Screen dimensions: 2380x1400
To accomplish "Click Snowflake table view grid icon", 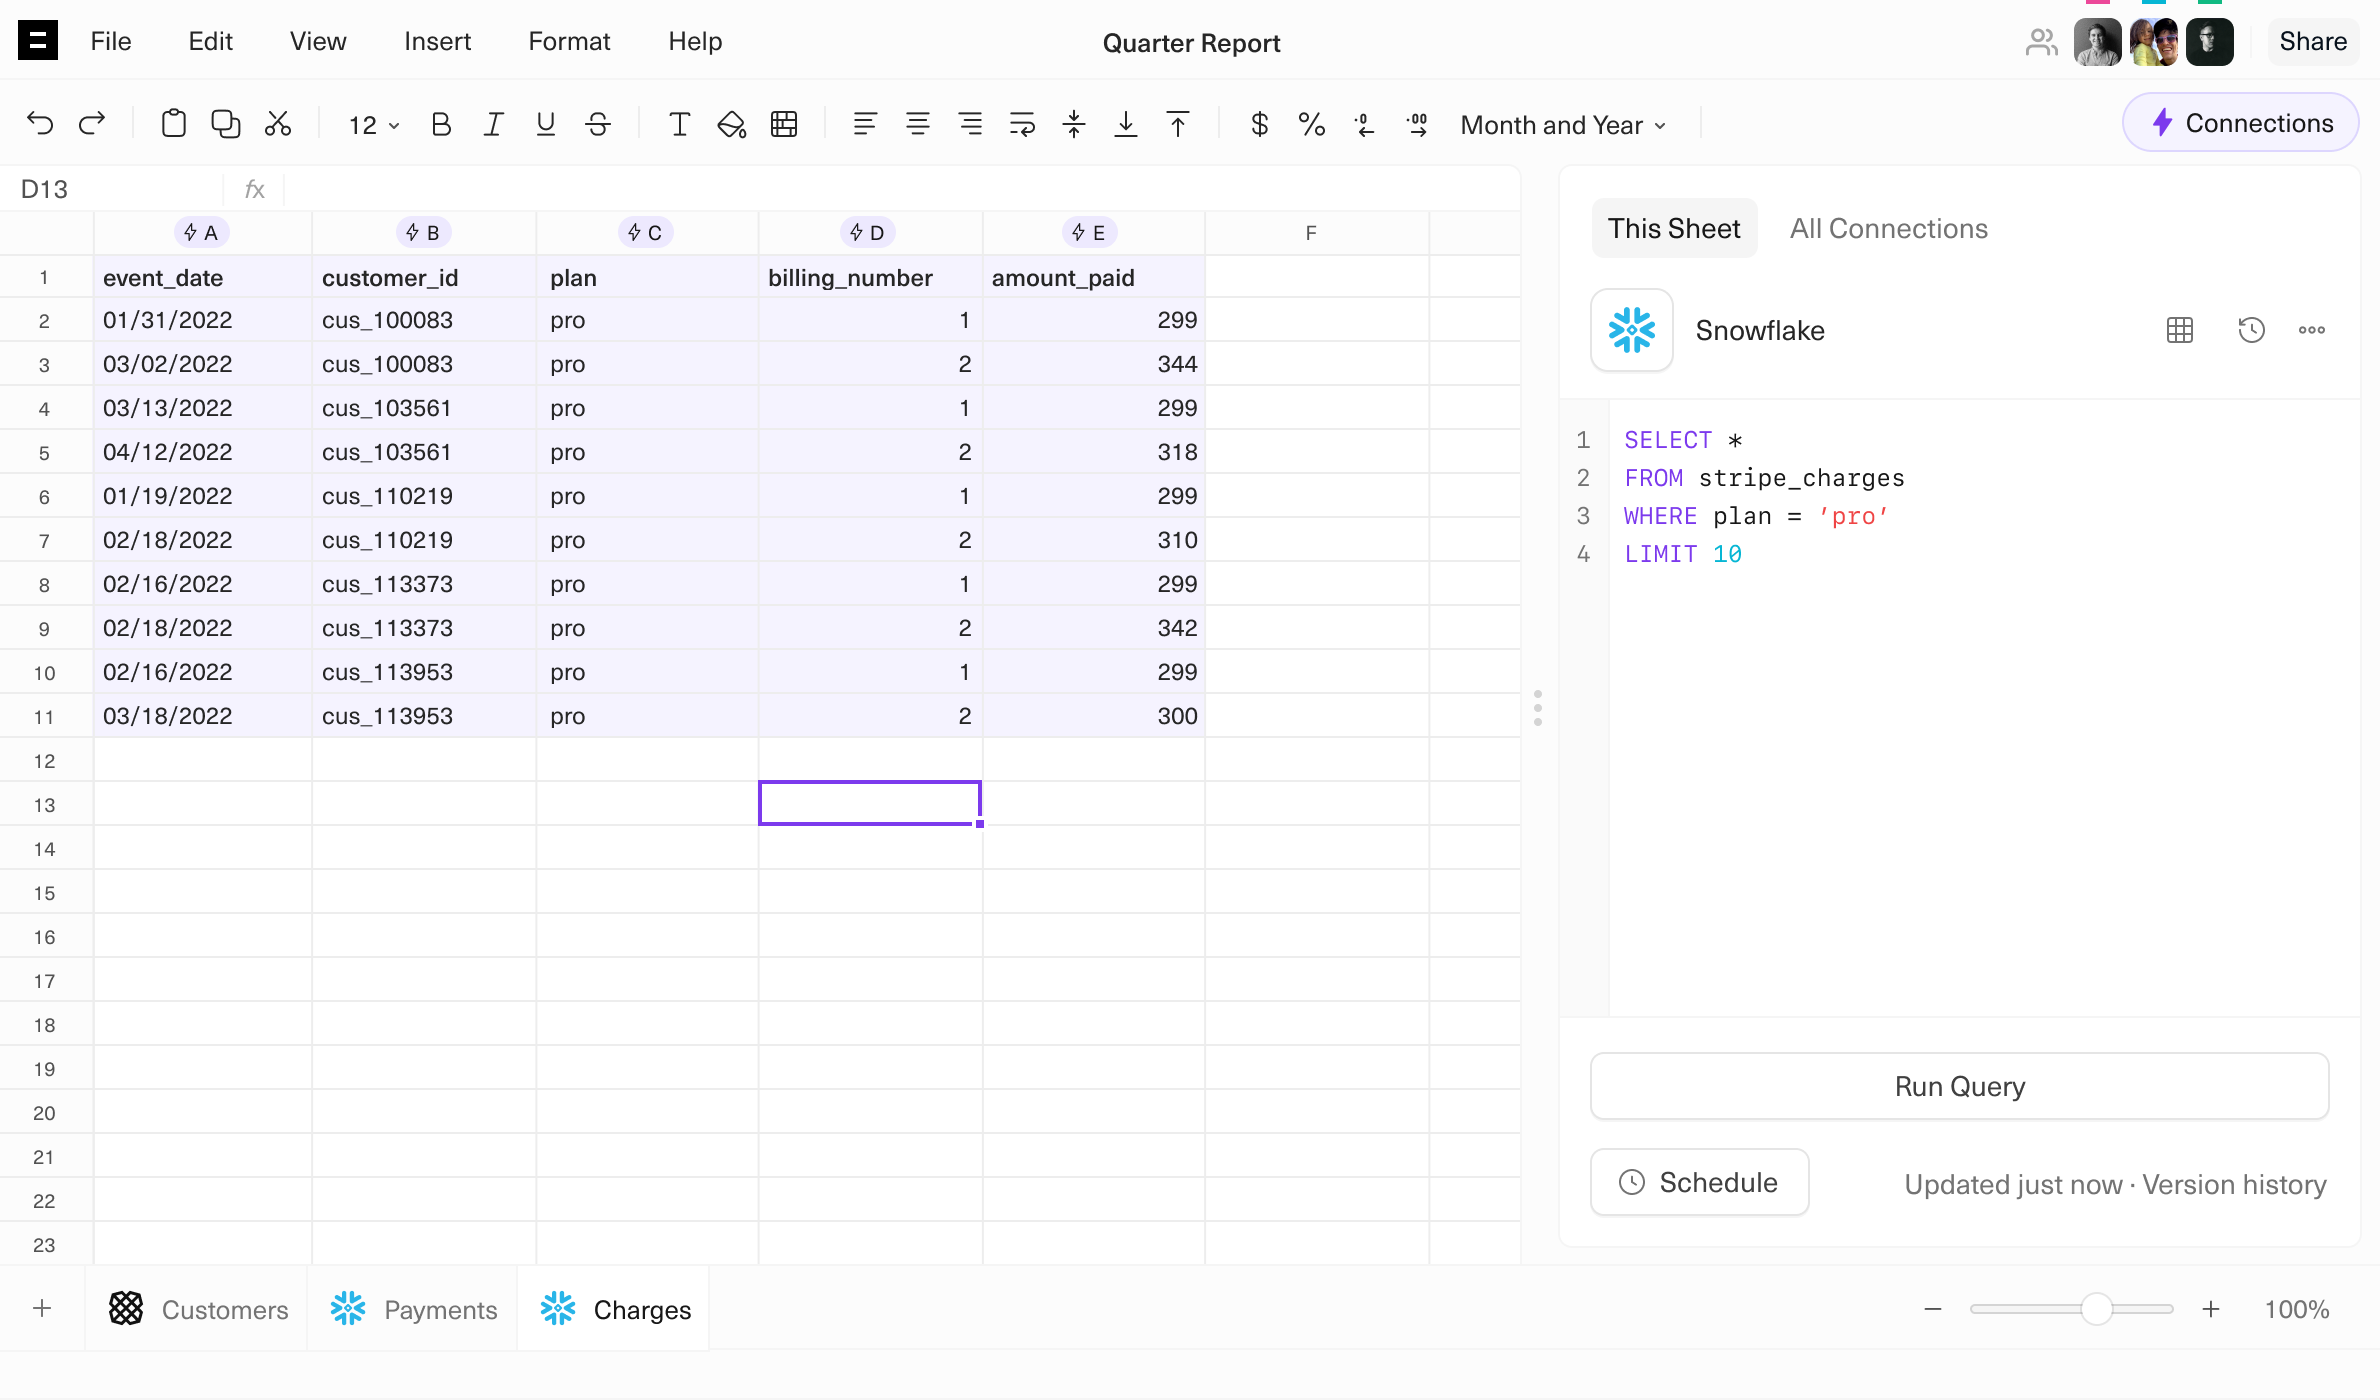I will [x=2179, y=330].
